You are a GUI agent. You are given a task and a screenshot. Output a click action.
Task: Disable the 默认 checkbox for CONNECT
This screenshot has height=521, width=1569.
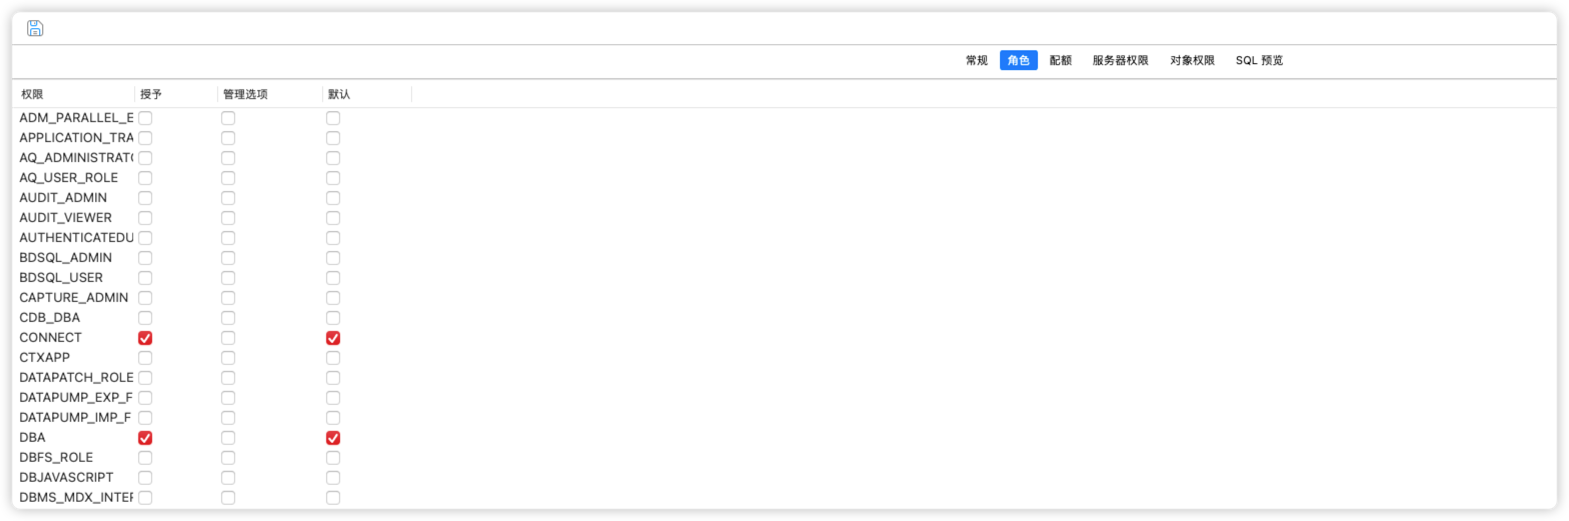pos(333,338)
